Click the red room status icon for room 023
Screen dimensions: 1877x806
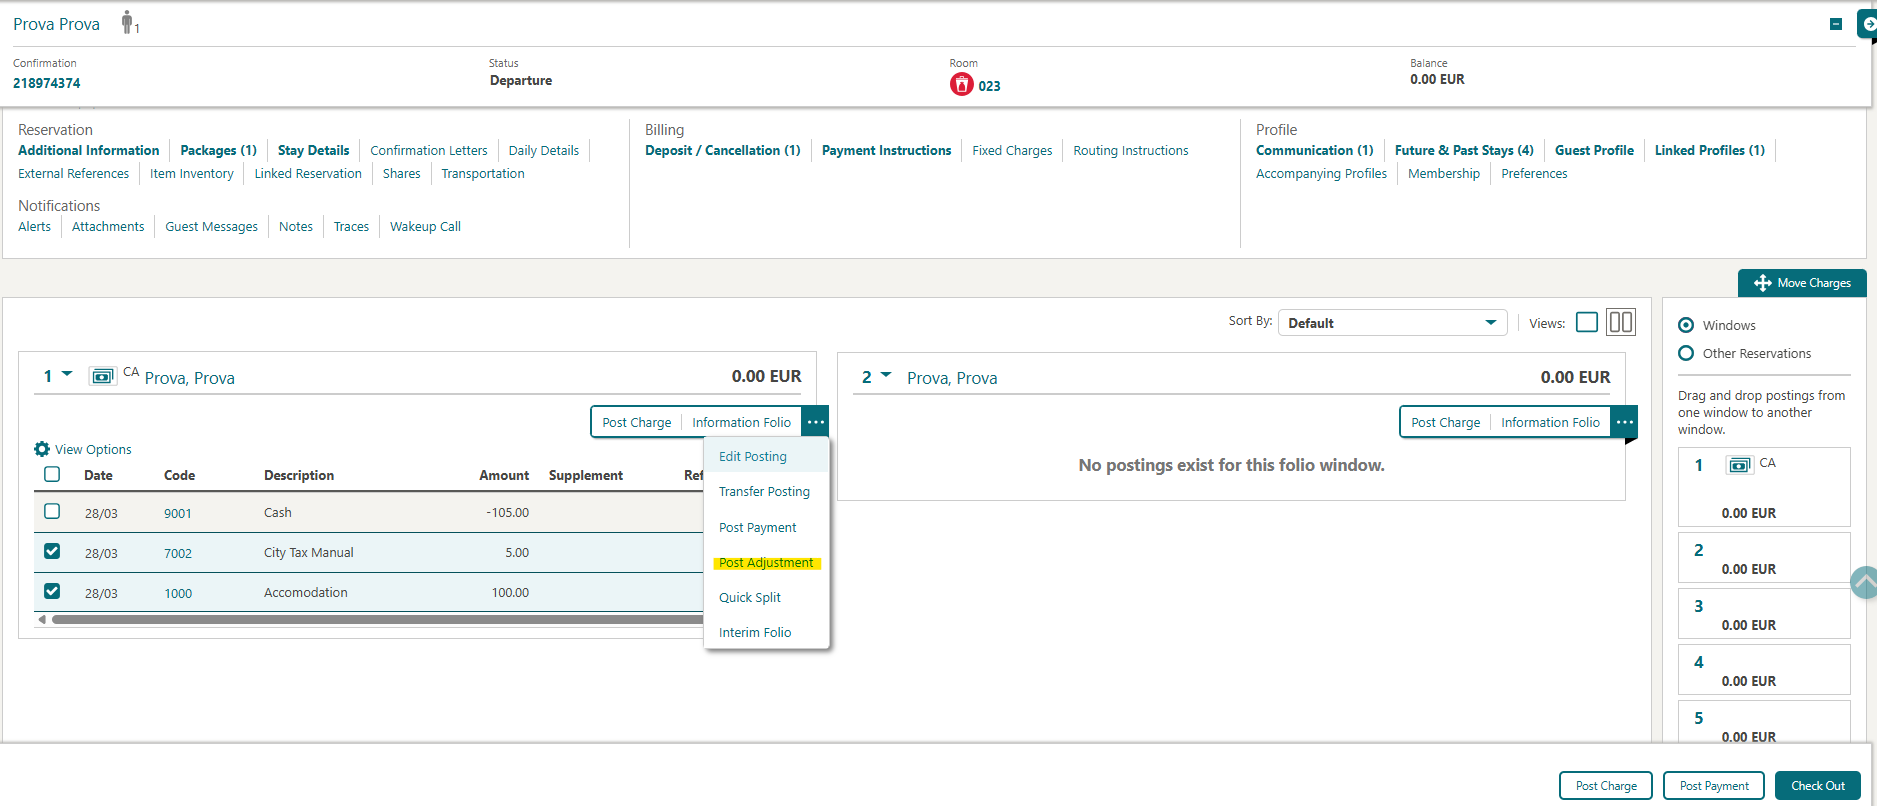[961, 84]
